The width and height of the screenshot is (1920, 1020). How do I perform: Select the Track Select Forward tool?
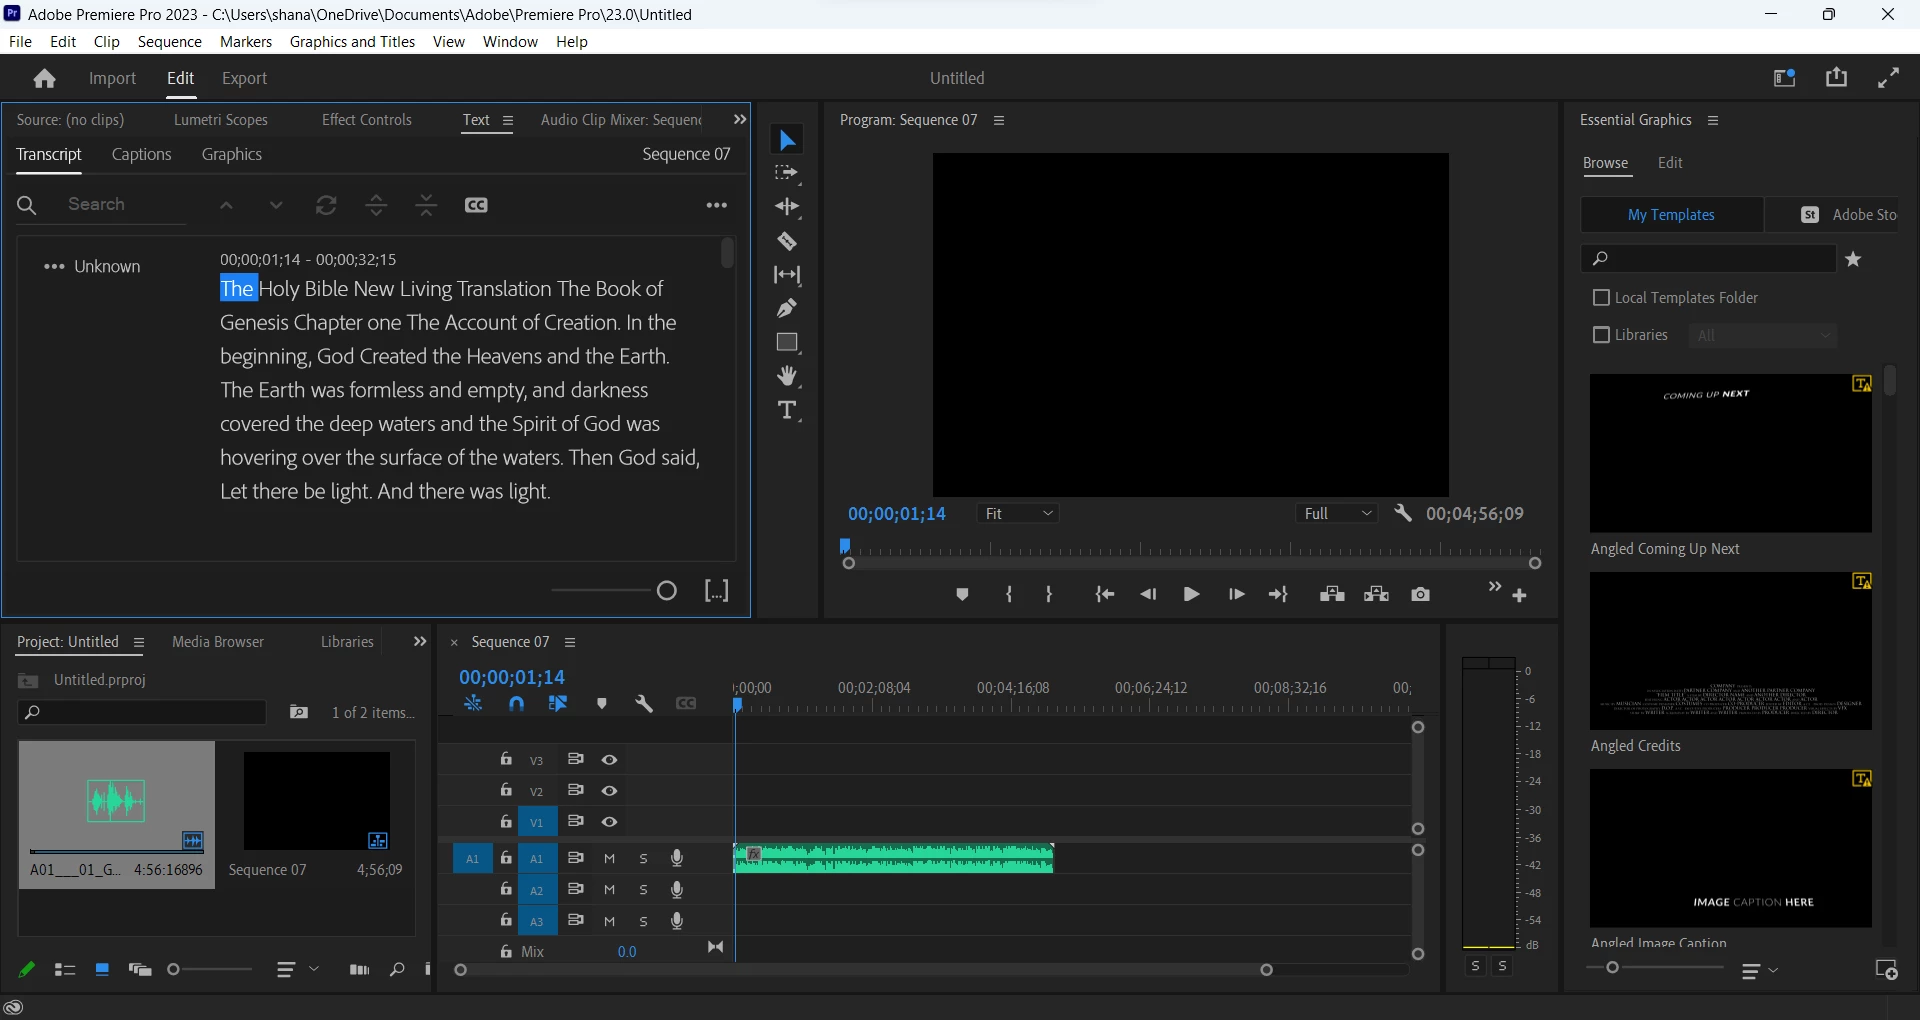pyautogui.click(x=787, y=173)
